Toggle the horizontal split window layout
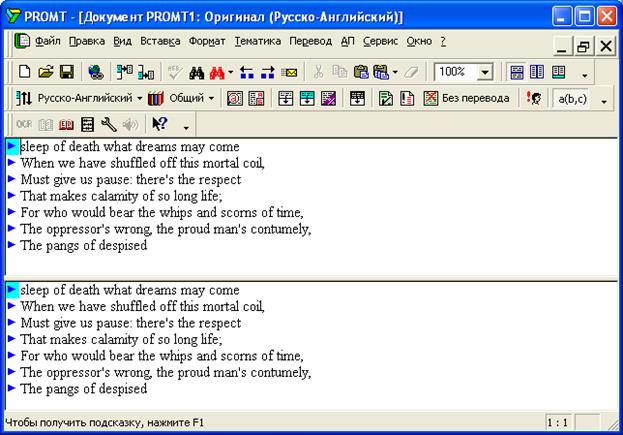Screen dimensions: 623x435 pyautogui.click(x=516, y=72)
